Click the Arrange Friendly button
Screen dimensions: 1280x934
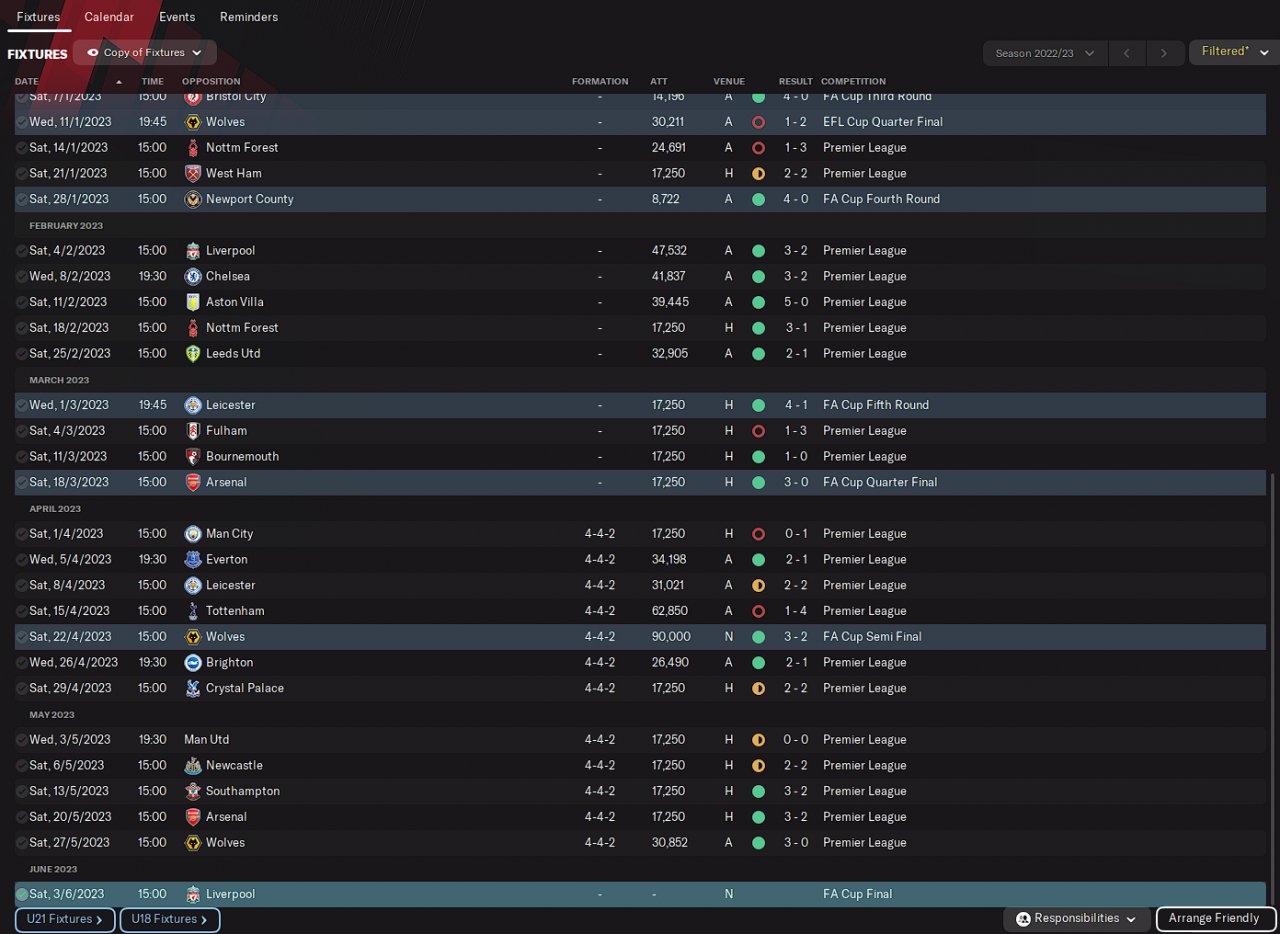point(1216,919)
